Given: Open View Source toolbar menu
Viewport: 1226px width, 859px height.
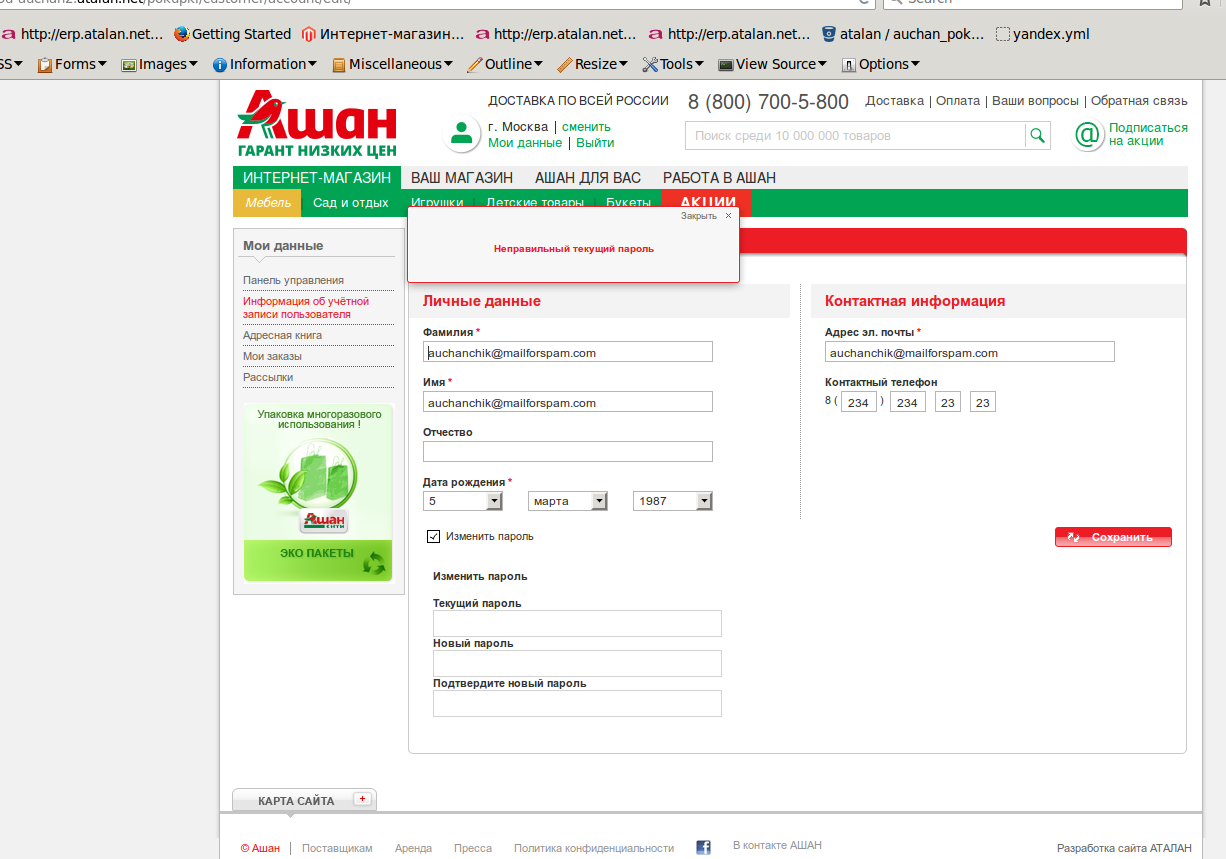Looking at the screenshot, I should tap(773, 64).
